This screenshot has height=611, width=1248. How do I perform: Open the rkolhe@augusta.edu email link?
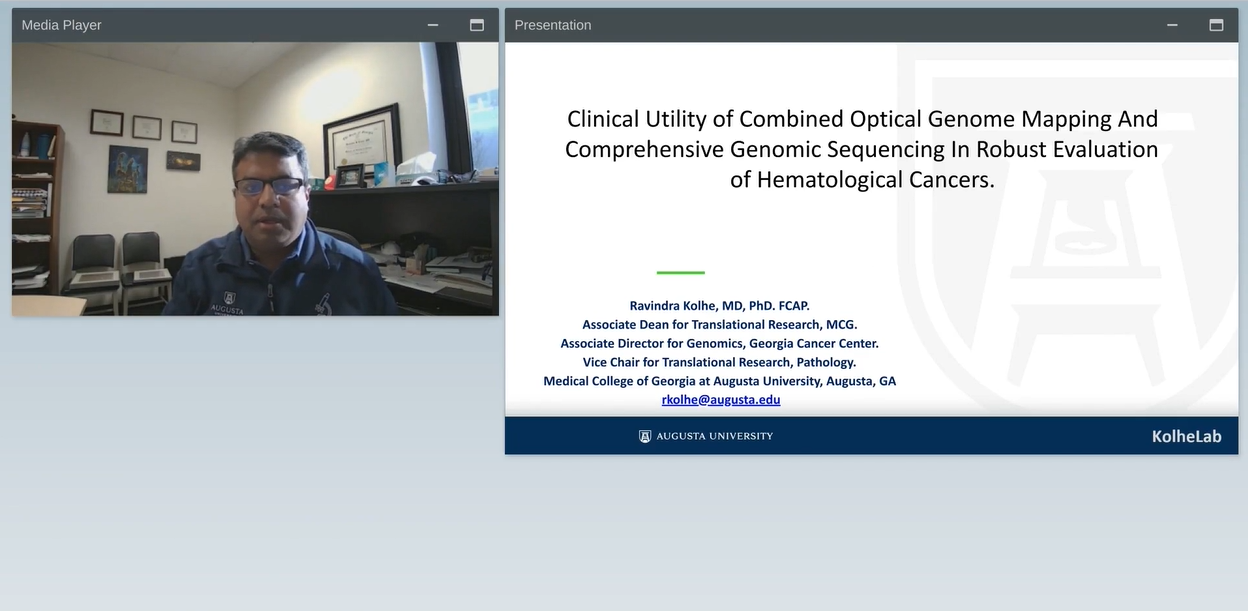(x=721, y=399)
